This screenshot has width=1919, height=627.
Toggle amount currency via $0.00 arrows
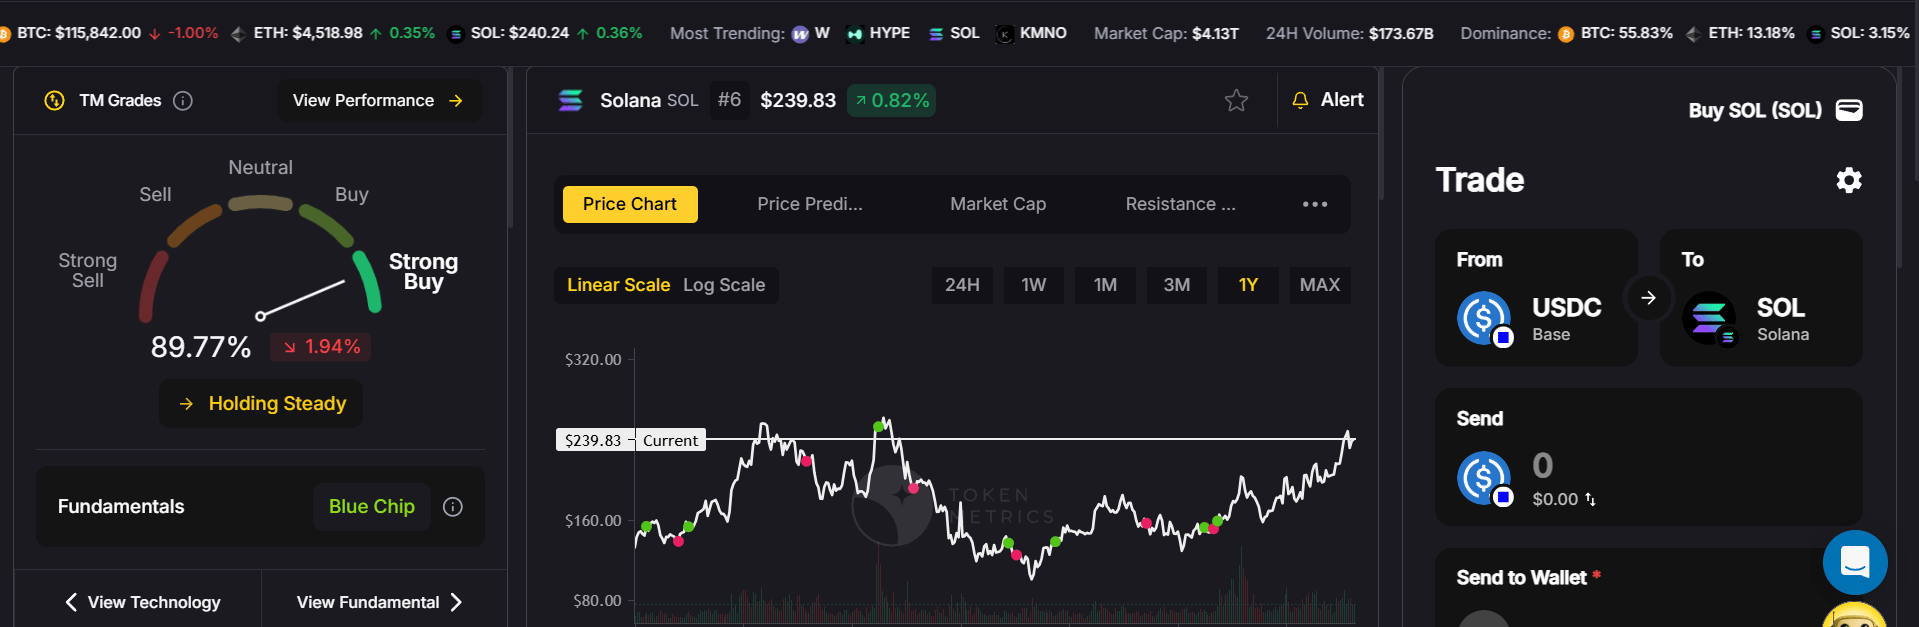(x=1590, y=499)
